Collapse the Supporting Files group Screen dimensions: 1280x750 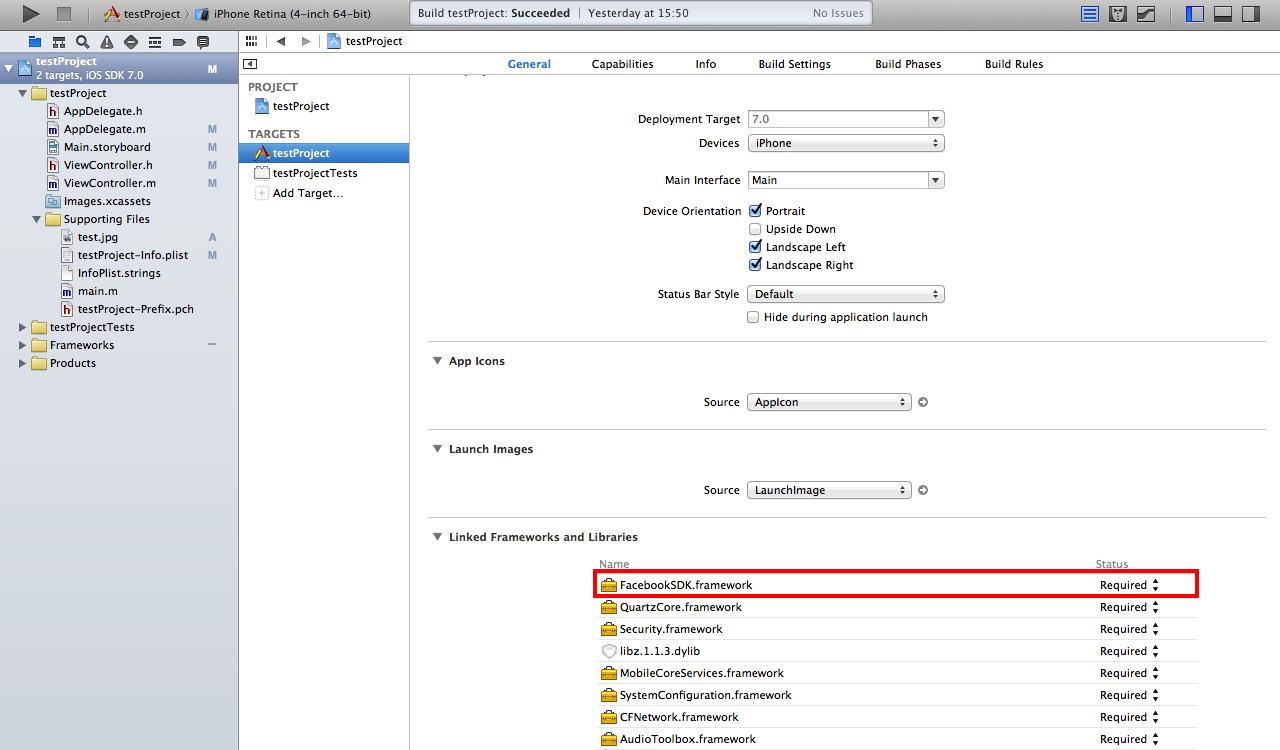(37, 219)
